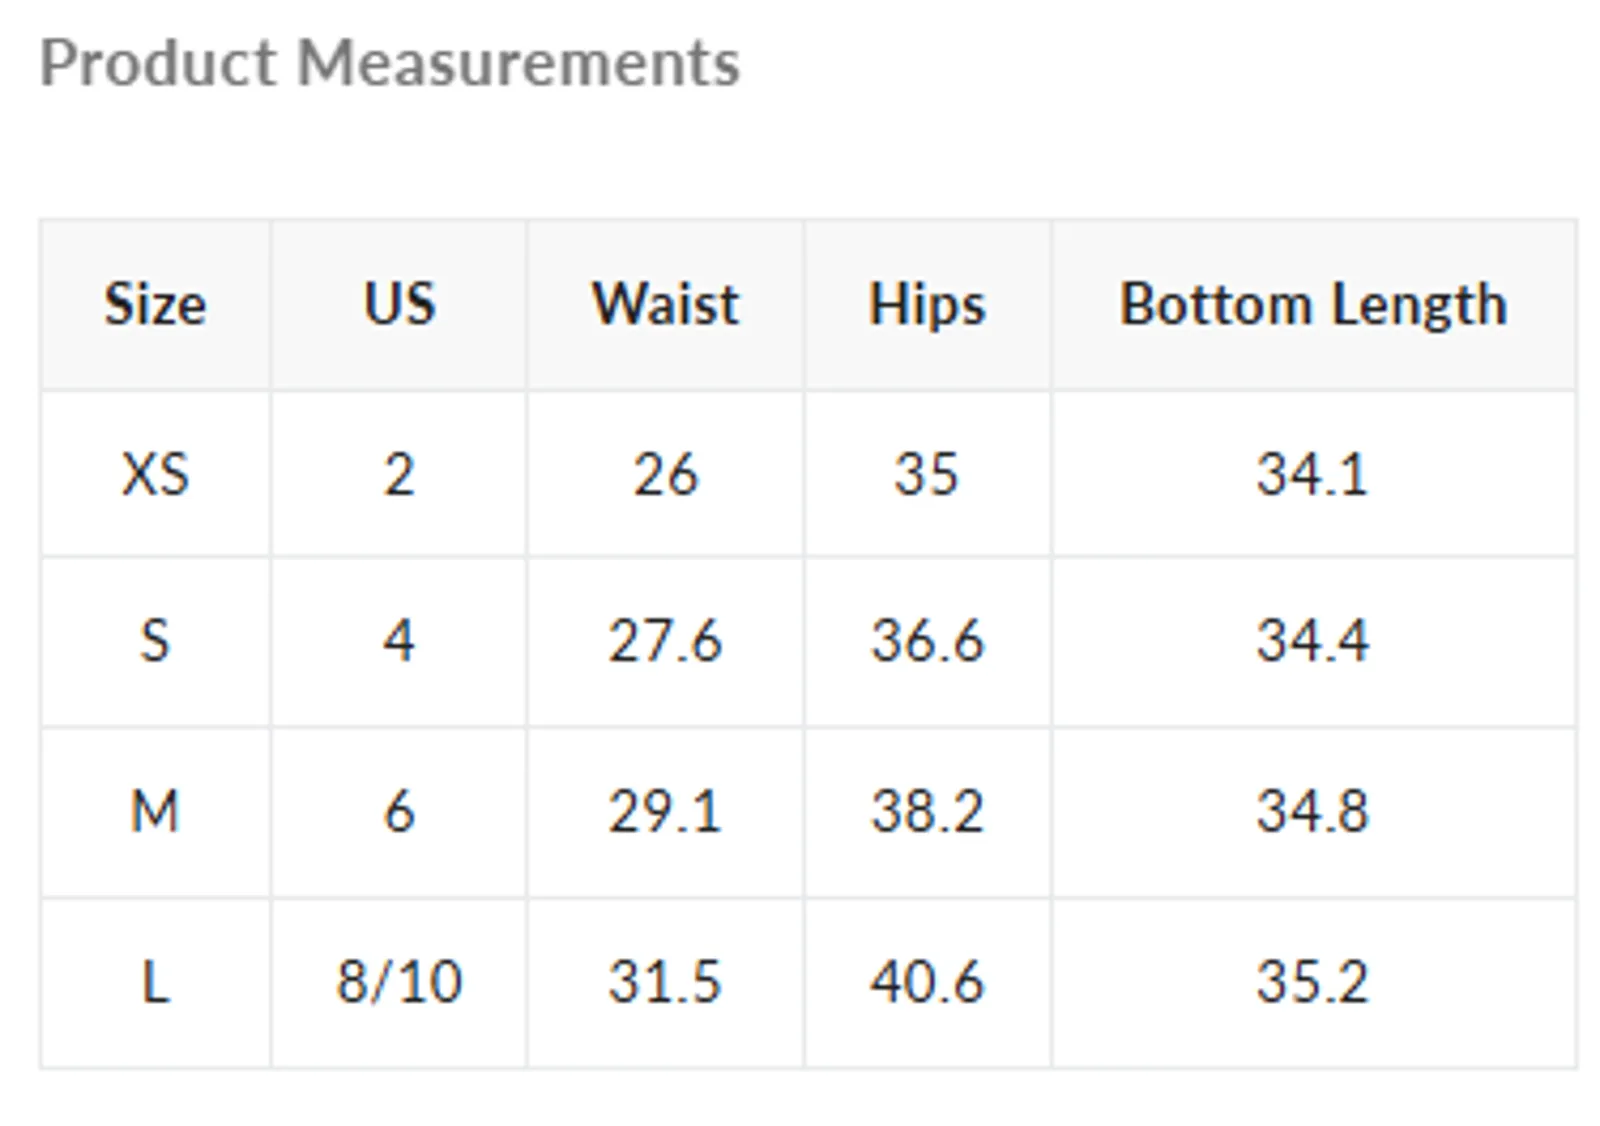
Task: Click the bottom length value 35.2
Action: 1313,981
